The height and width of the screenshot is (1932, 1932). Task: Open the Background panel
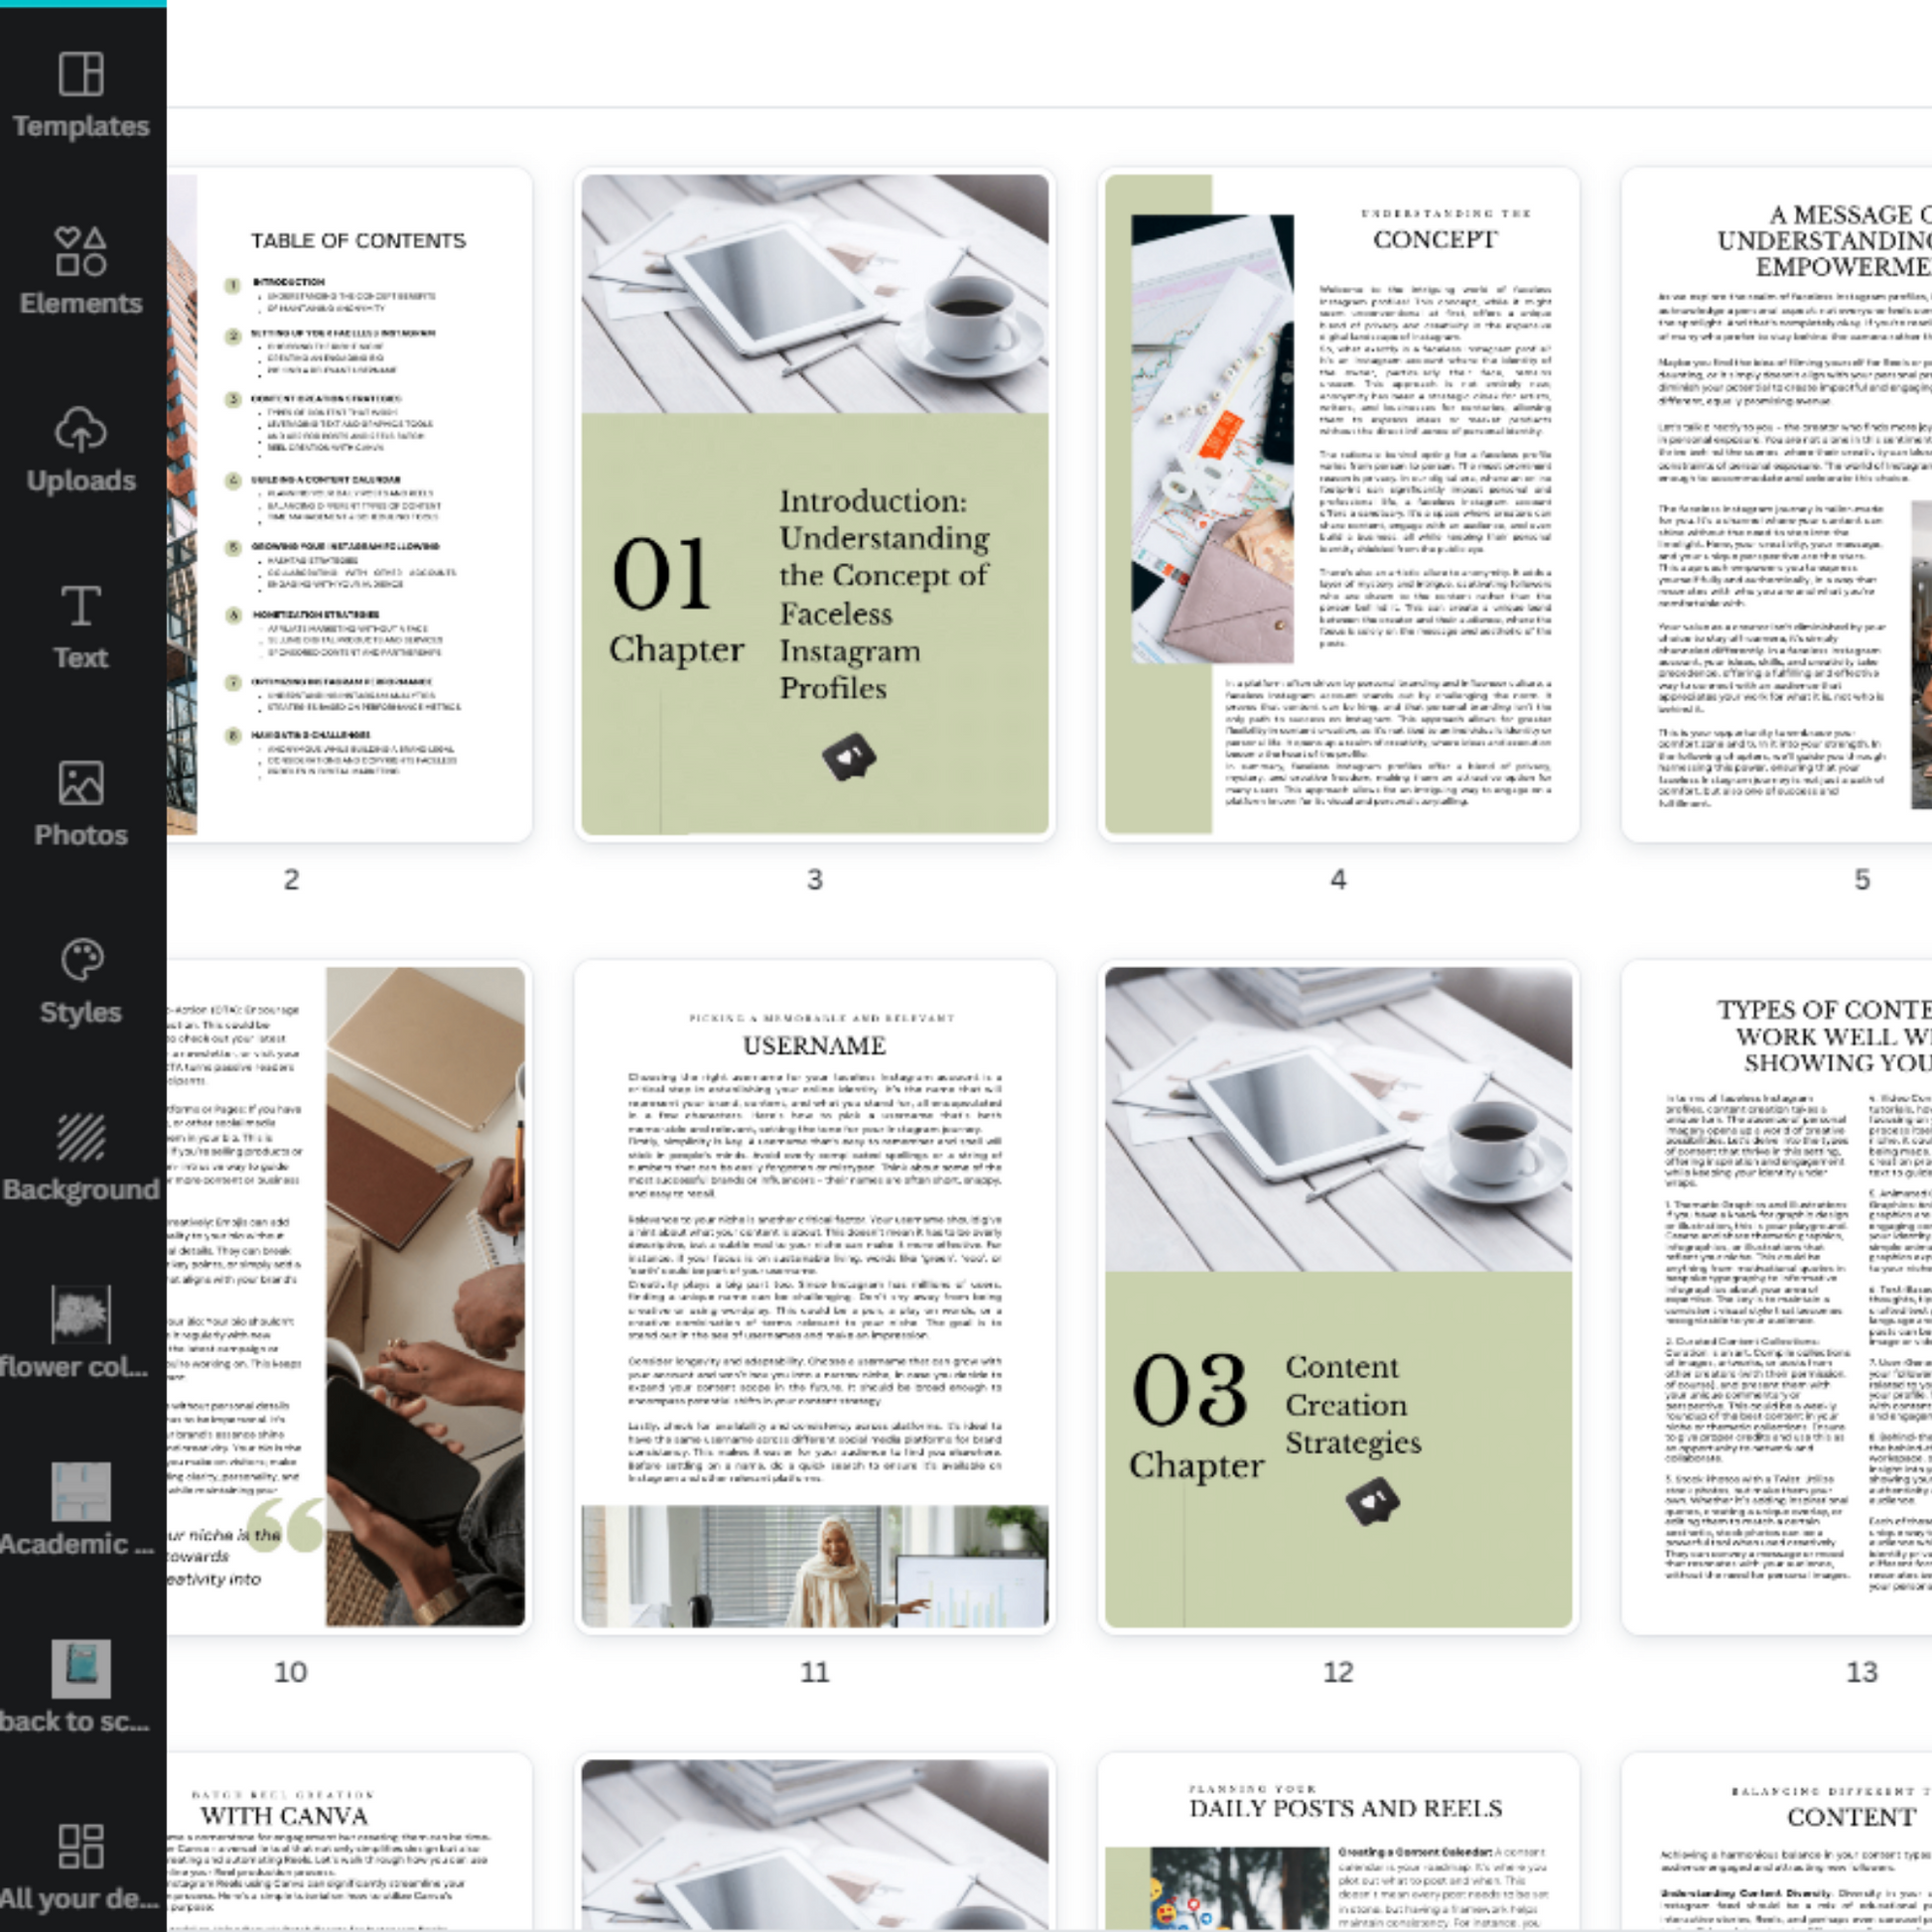pyautogui.click(x=81, y=1158)
